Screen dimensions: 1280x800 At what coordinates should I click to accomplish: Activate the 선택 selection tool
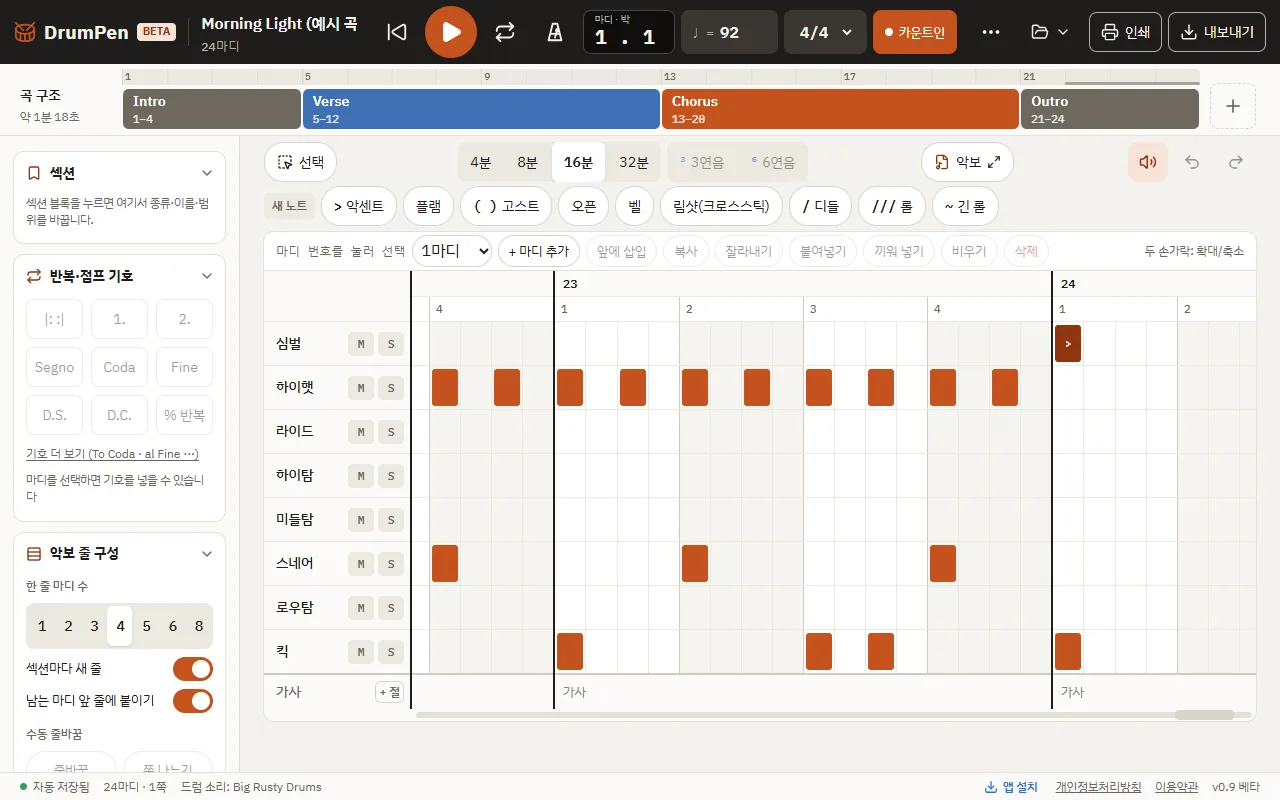tap(300, 162)
